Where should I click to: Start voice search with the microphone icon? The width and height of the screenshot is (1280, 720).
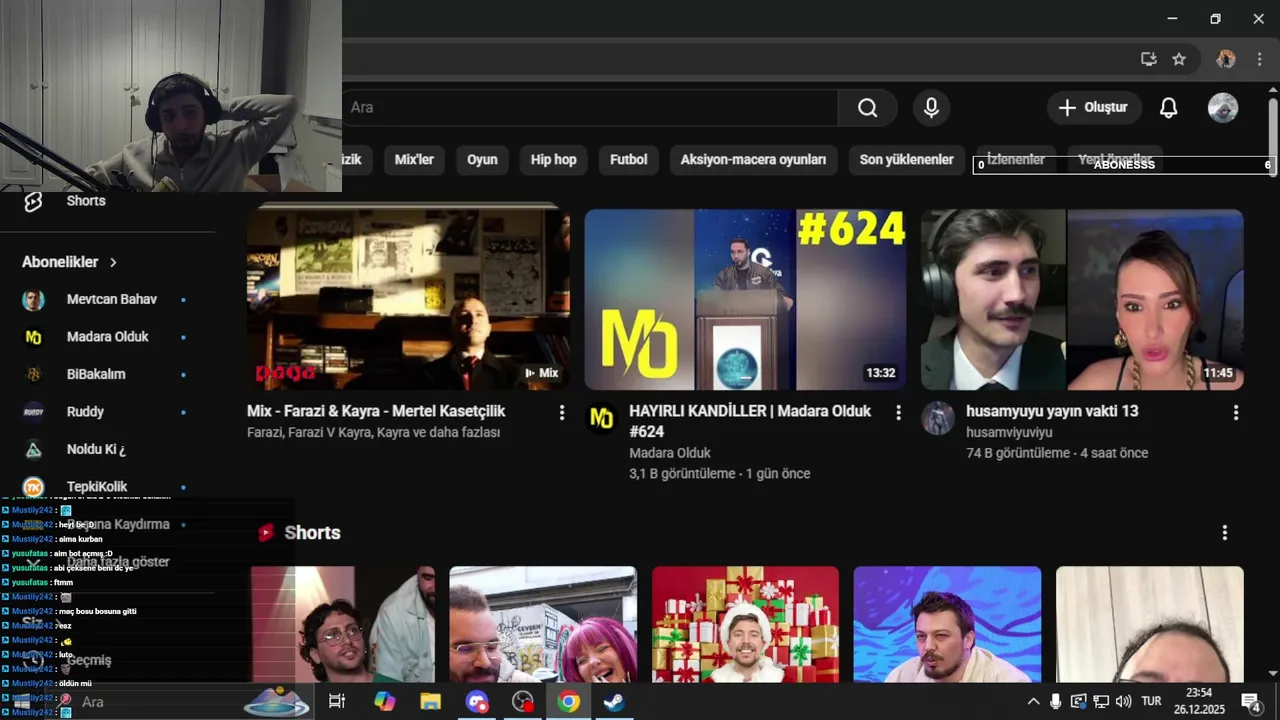coord(931,108)
